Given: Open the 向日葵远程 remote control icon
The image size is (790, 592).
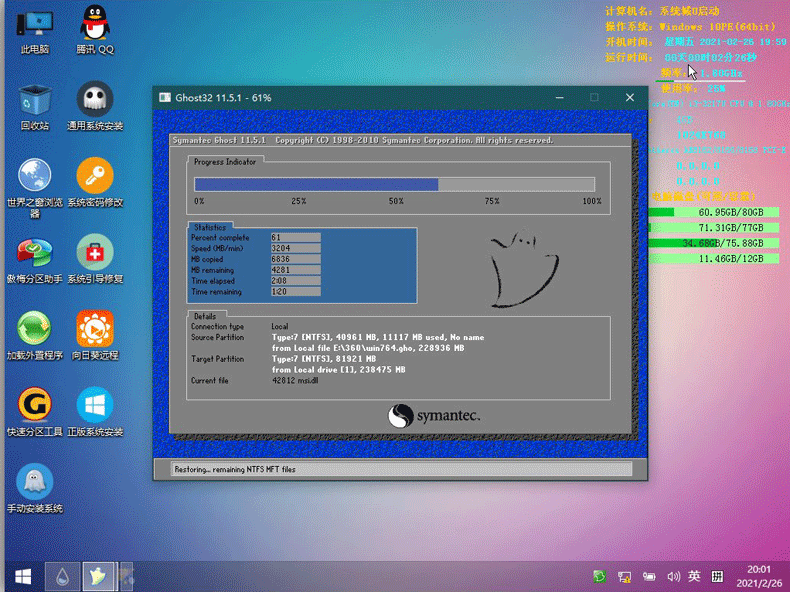Looking at the screenshot, I should (x=95, y=328).
